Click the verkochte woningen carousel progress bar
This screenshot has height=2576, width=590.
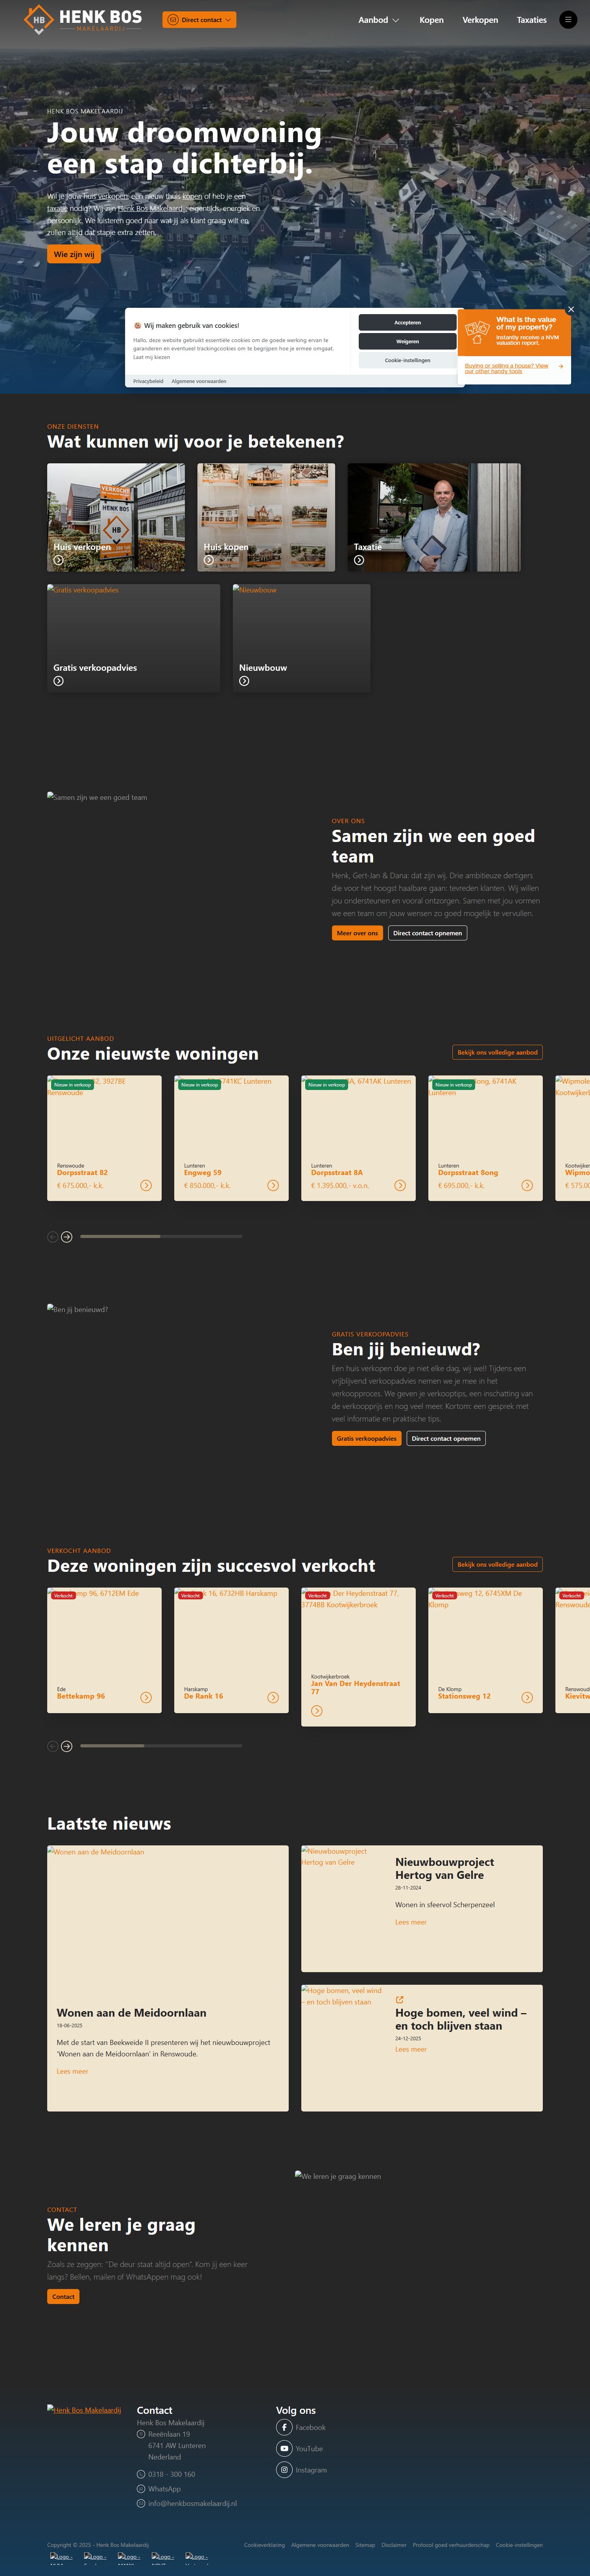[161, 1746]
